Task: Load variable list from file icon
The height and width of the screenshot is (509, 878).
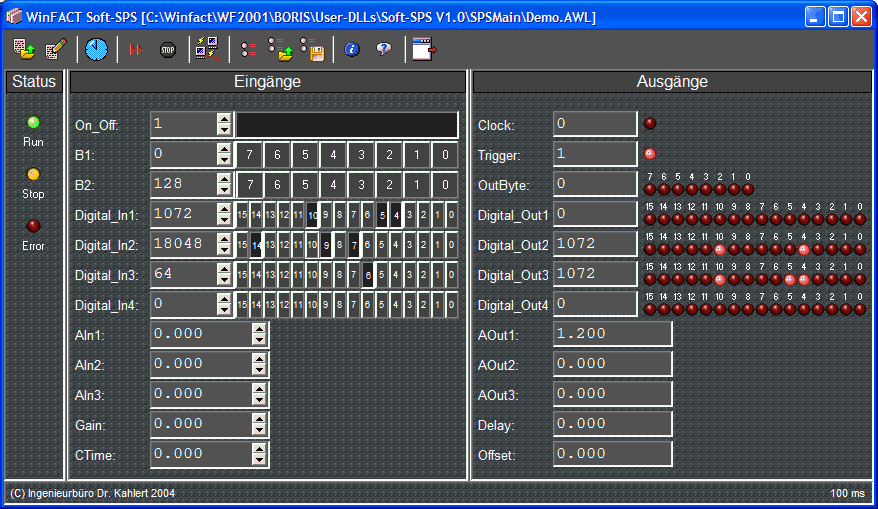Action: (281, 49)
